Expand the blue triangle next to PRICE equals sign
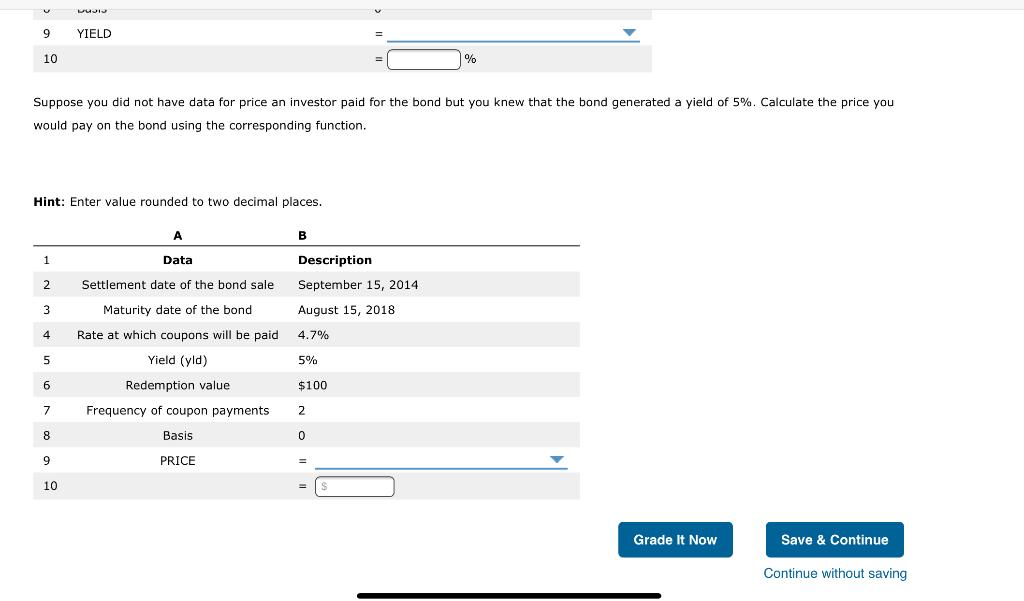This screenshot has height=601, width=1024. point(557,460)
